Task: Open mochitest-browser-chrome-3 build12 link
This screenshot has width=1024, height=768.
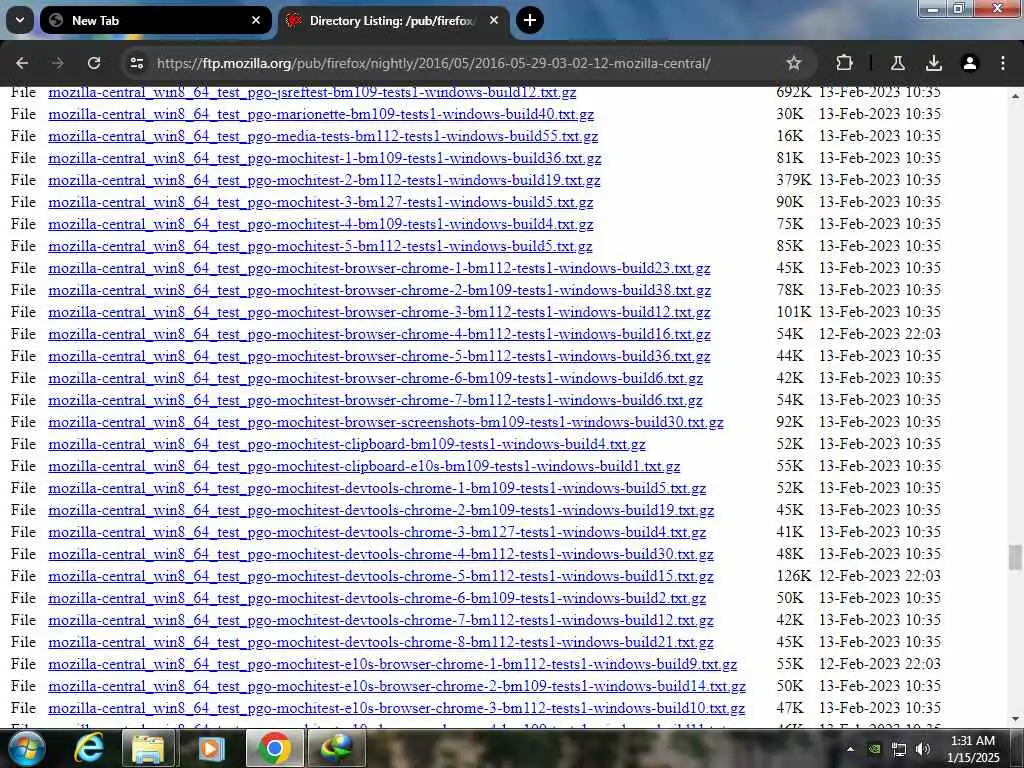Action: [x=379, y=312]
